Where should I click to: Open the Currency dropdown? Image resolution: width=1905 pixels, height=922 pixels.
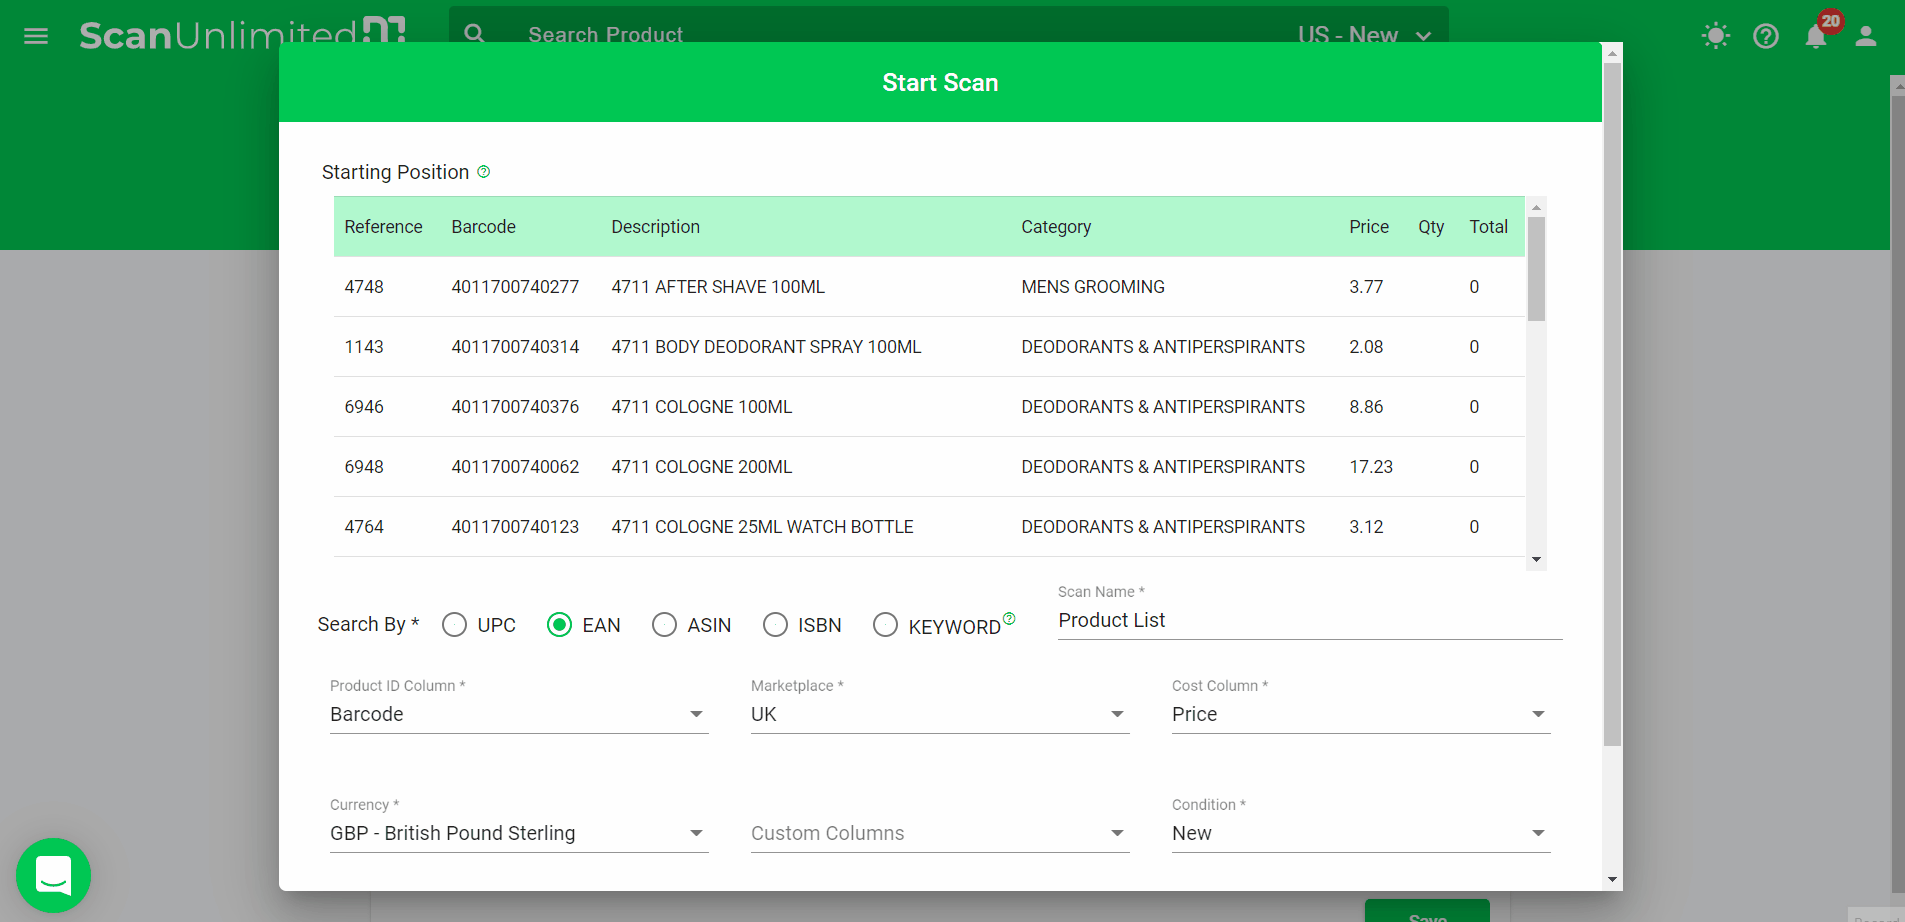point(518,833)
